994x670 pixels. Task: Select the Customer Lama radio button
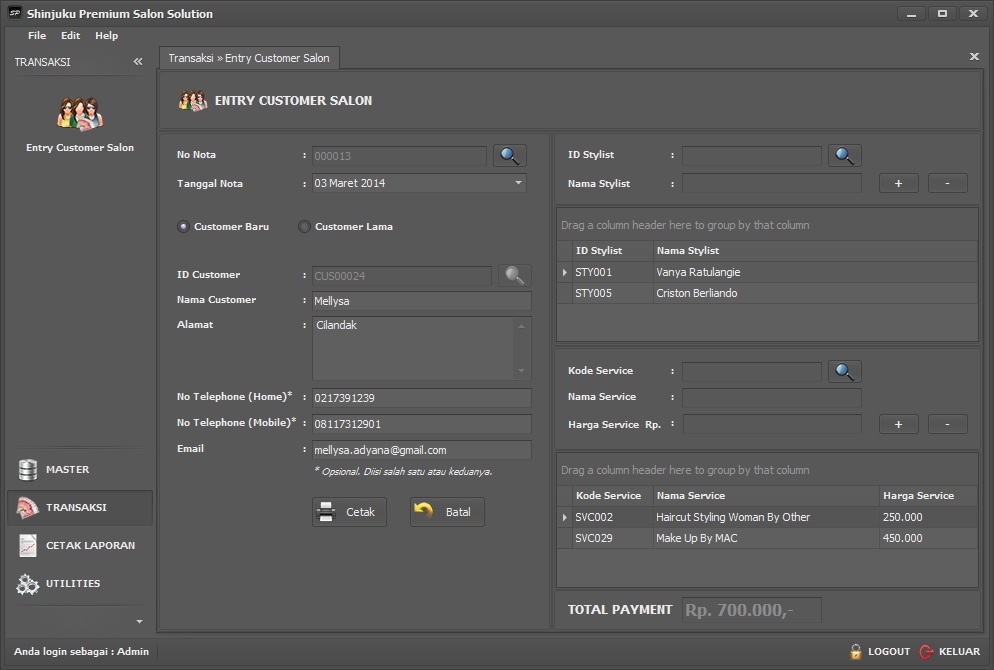[x=305, y=227]
